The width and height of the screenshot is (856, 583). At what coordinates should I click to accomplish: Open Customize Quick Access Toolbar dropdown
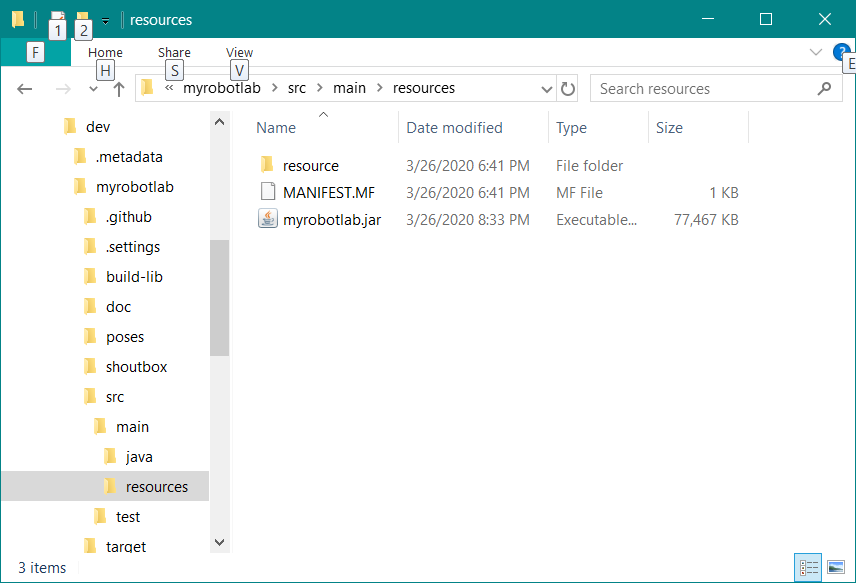click(105, 21)
